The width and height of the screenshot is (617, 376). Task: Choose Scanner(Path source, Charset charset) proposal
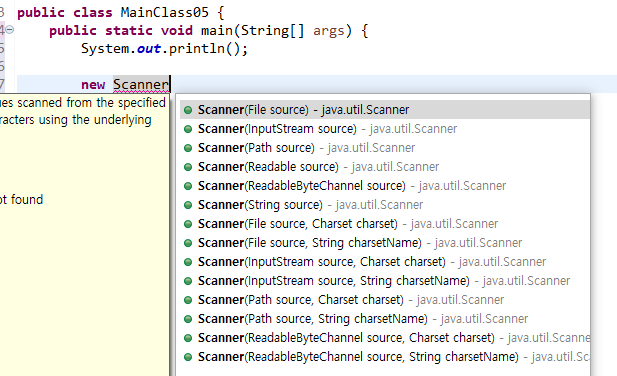pyautogui.click(x=385, y=300)
